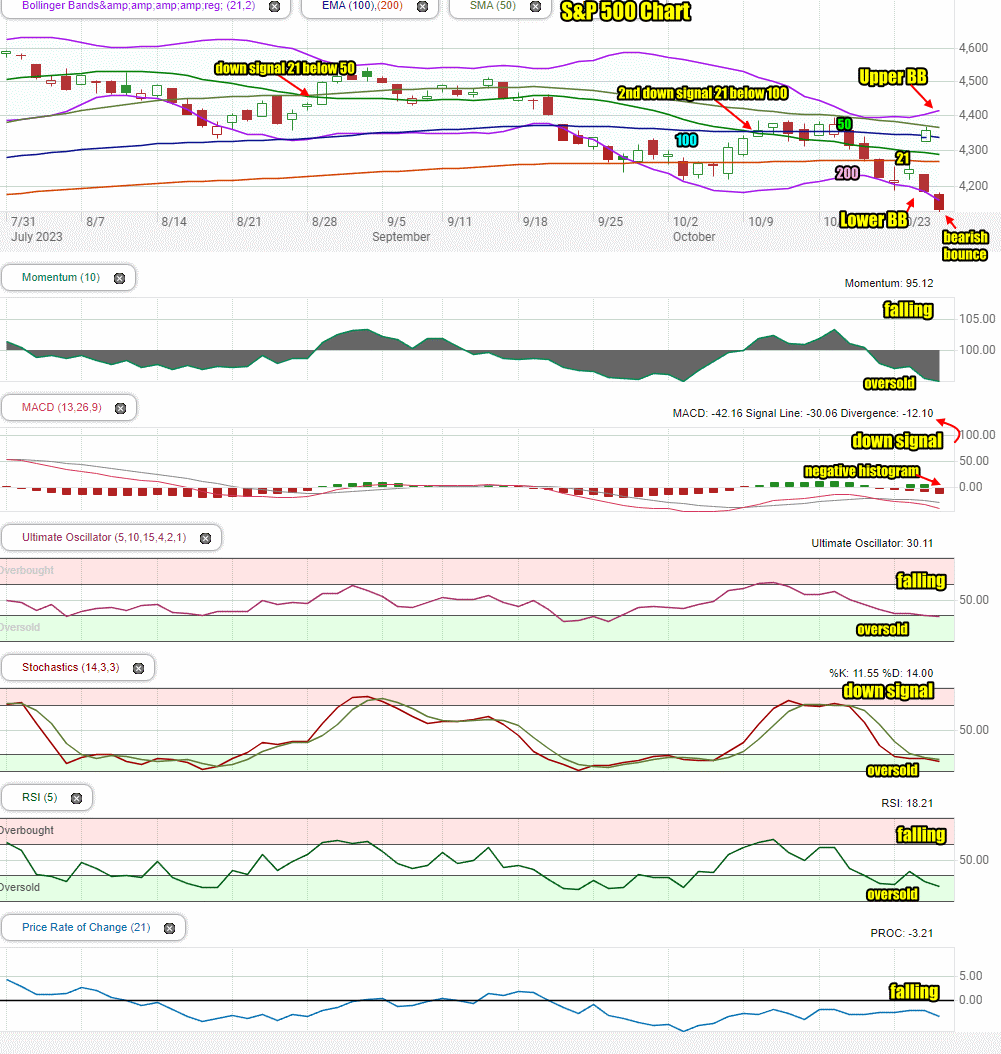This screenshot has width=1001, height=1054.
Task: Click the 9/18 date marker on time axis
Action: pos(535,222)
